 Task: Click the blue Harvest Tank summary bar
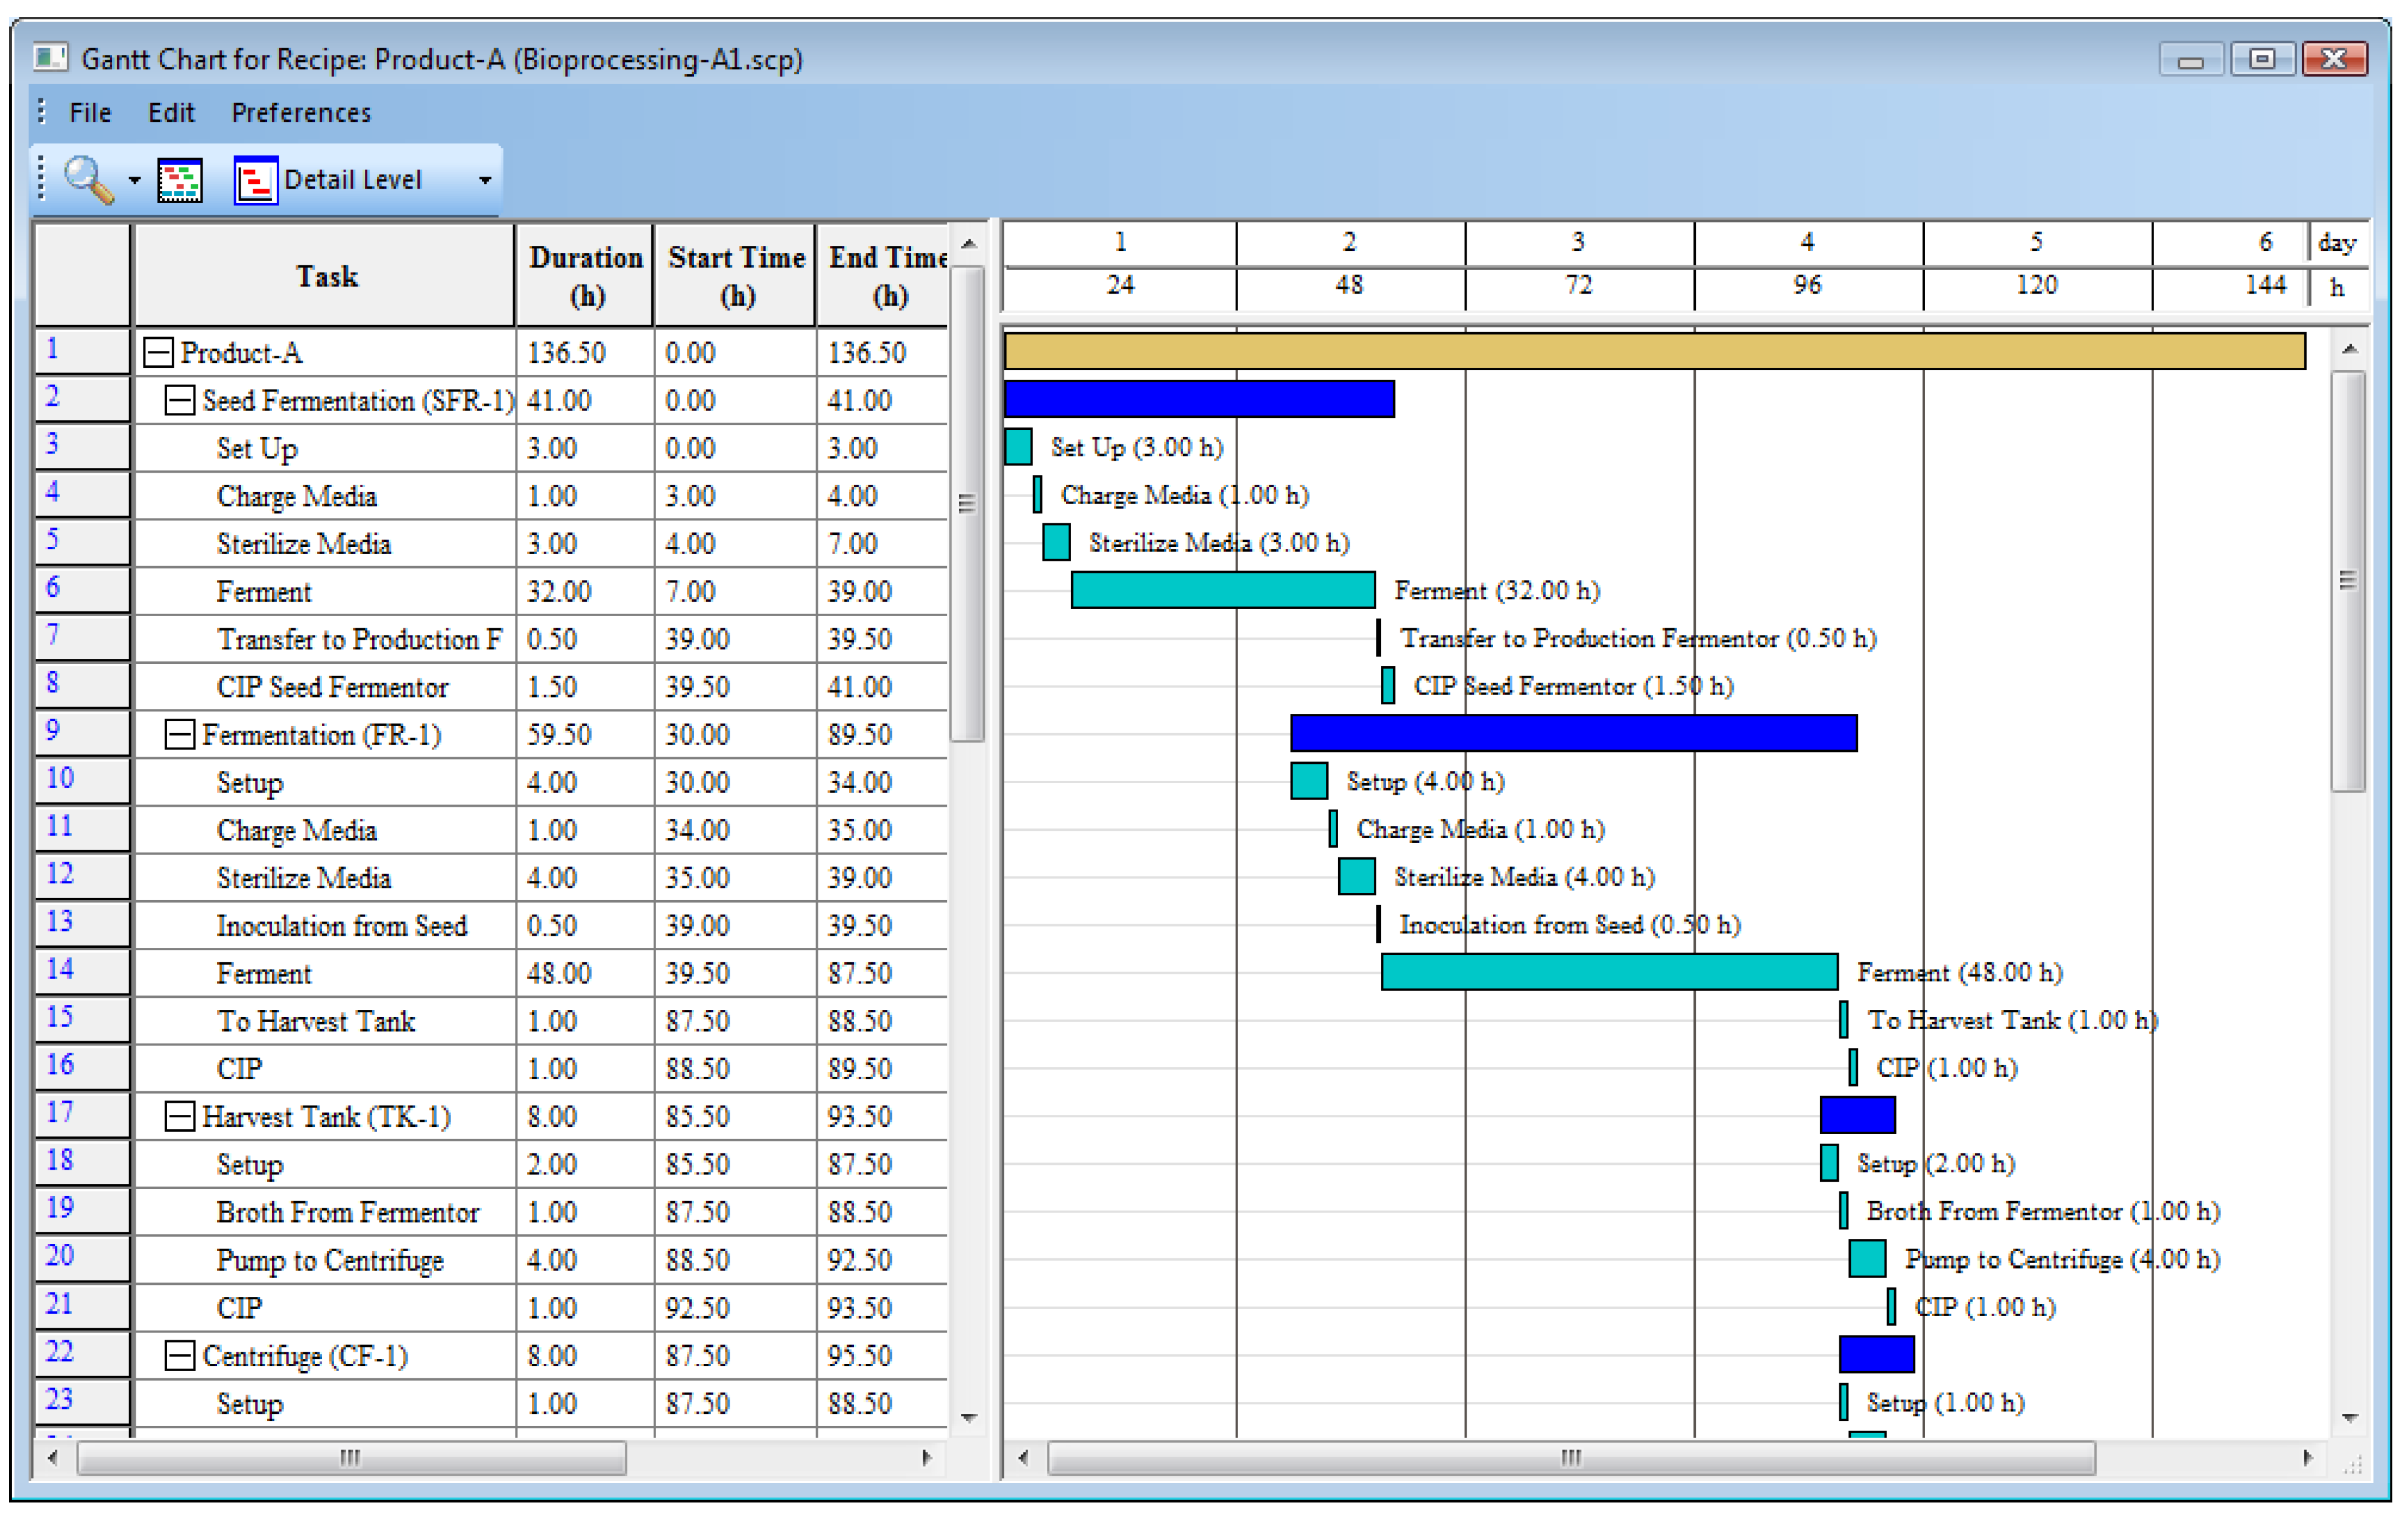(1858, 1115)
